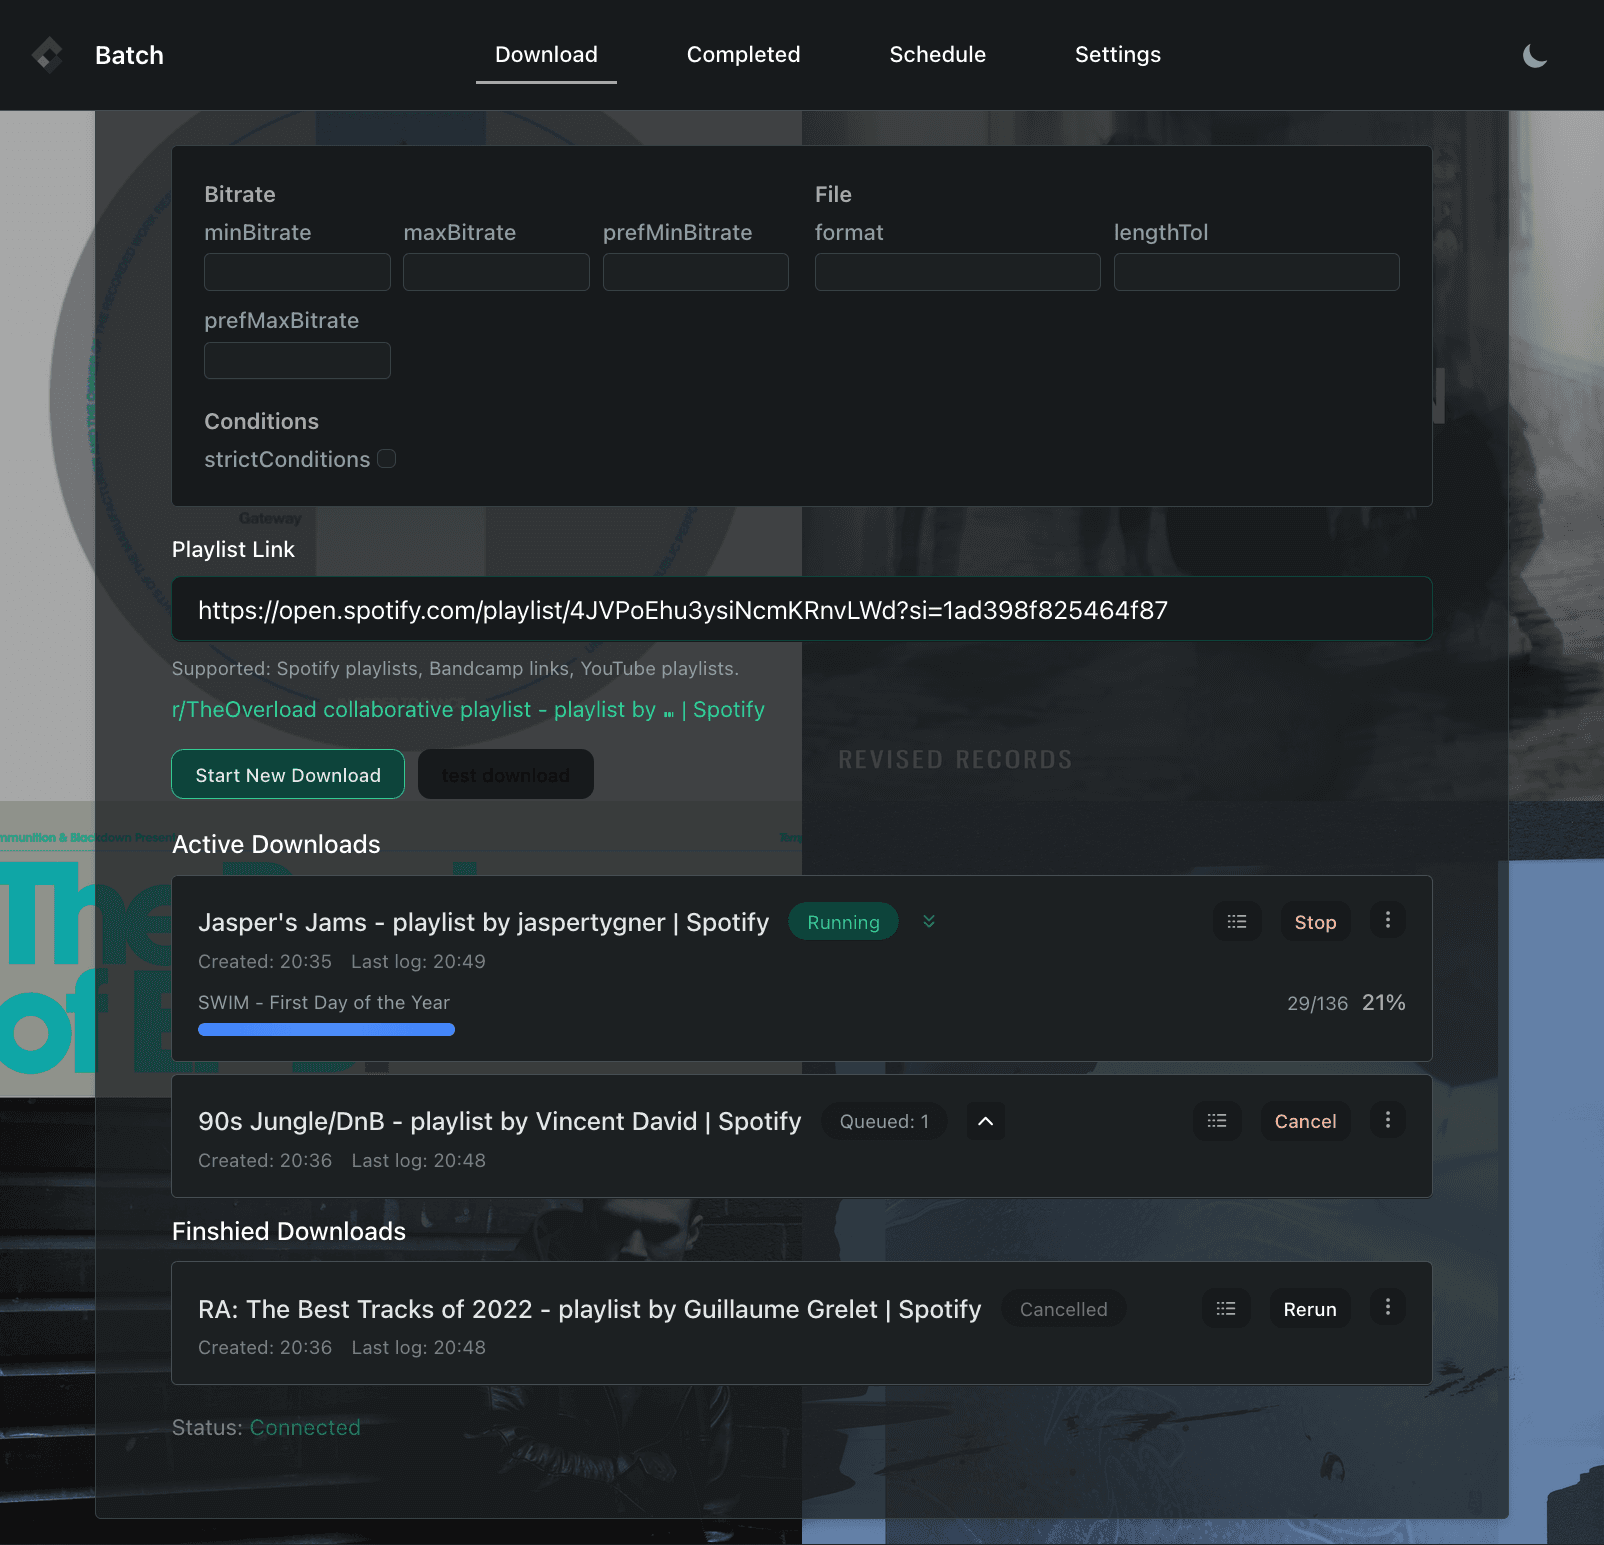
Task: Click the 'Jasper's Jams' playlist title
Action: click(483, 922)
